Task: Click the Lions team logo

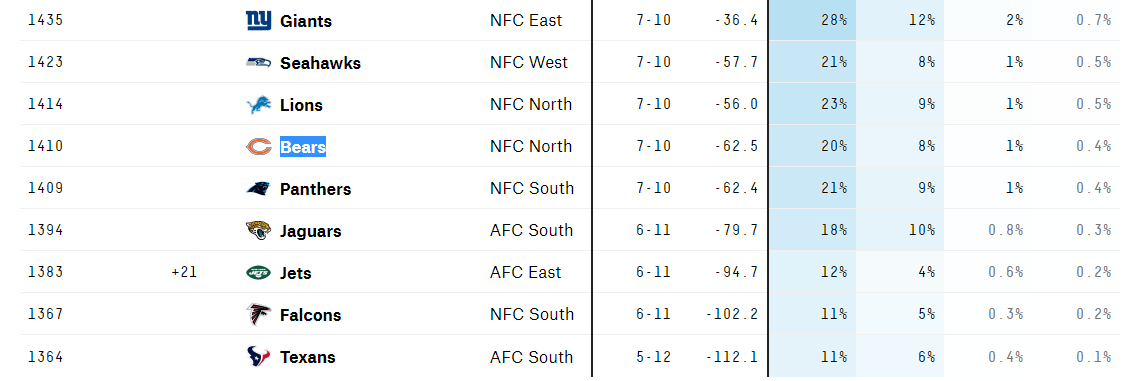Action: pyautogui.click(x=258, y=105)
